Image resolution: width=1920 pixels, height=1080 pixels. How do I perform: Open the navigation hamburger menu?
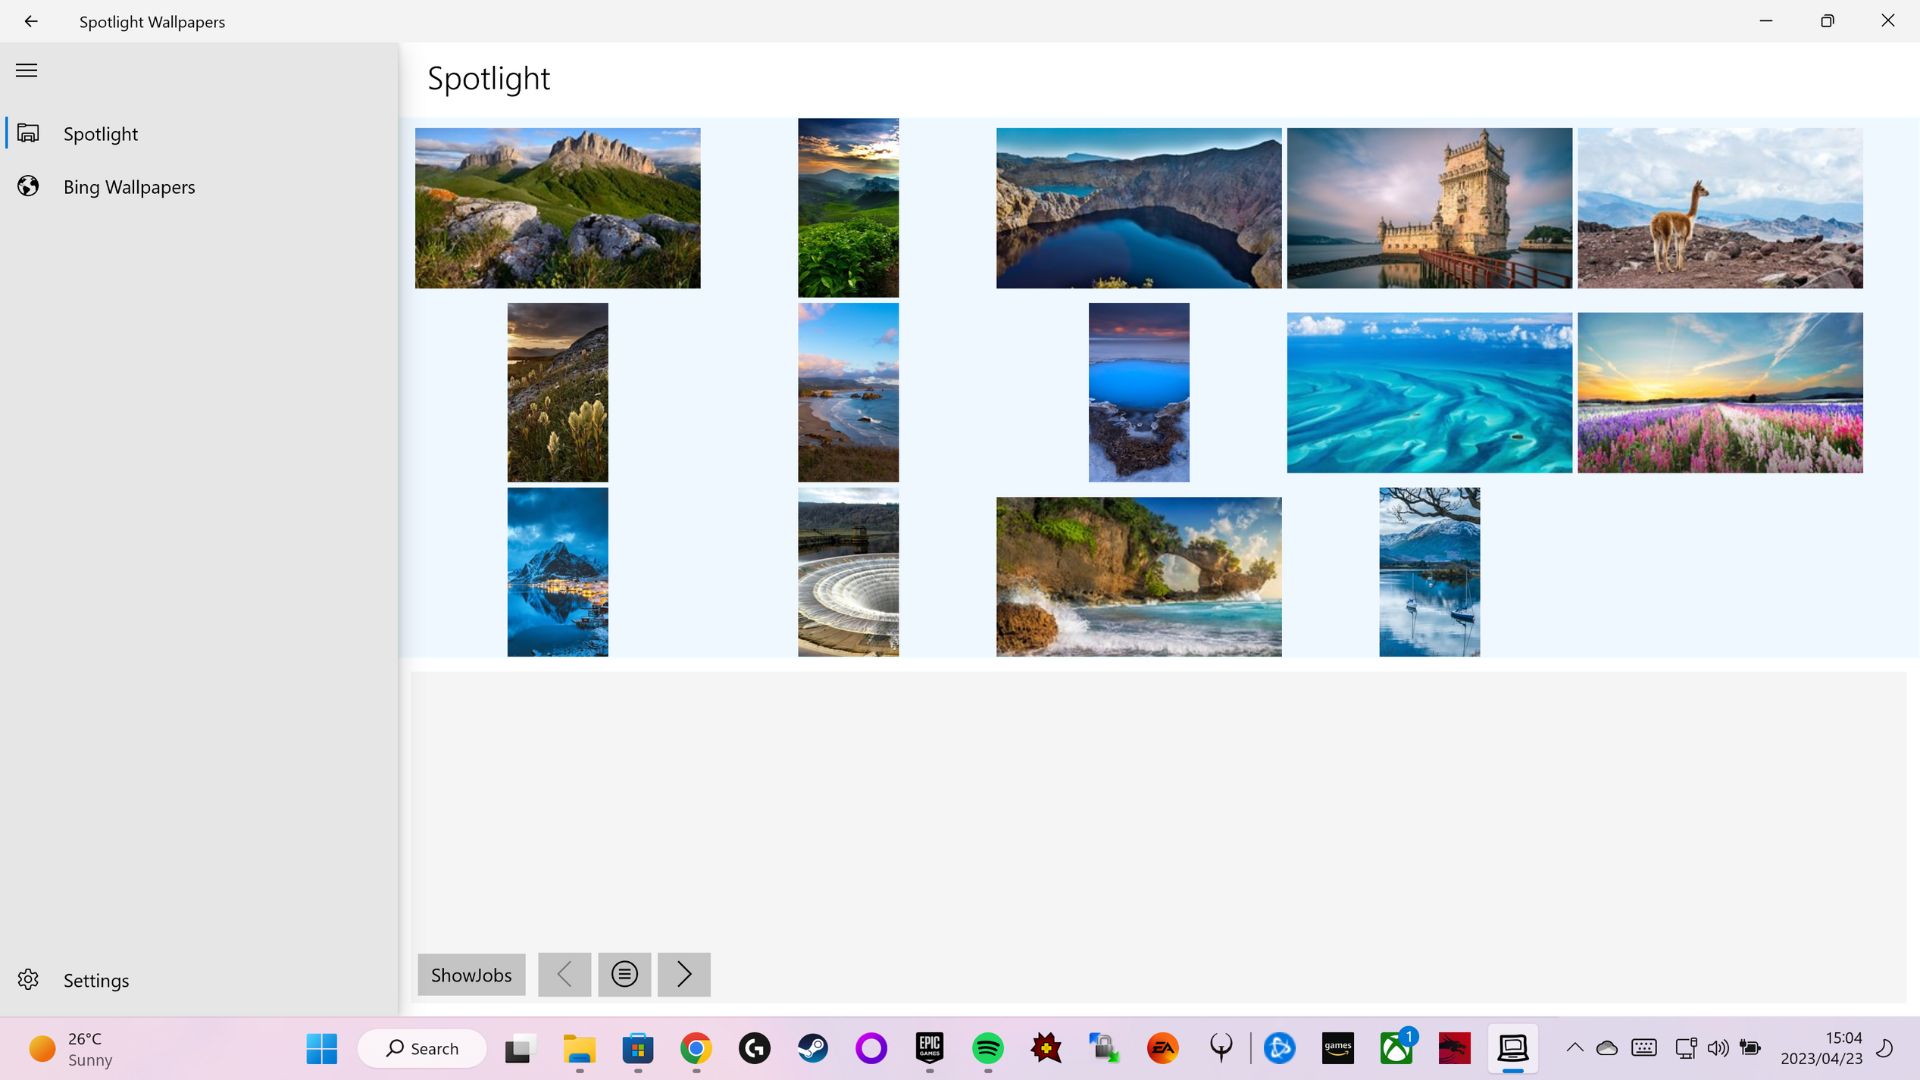coord(26,70)
